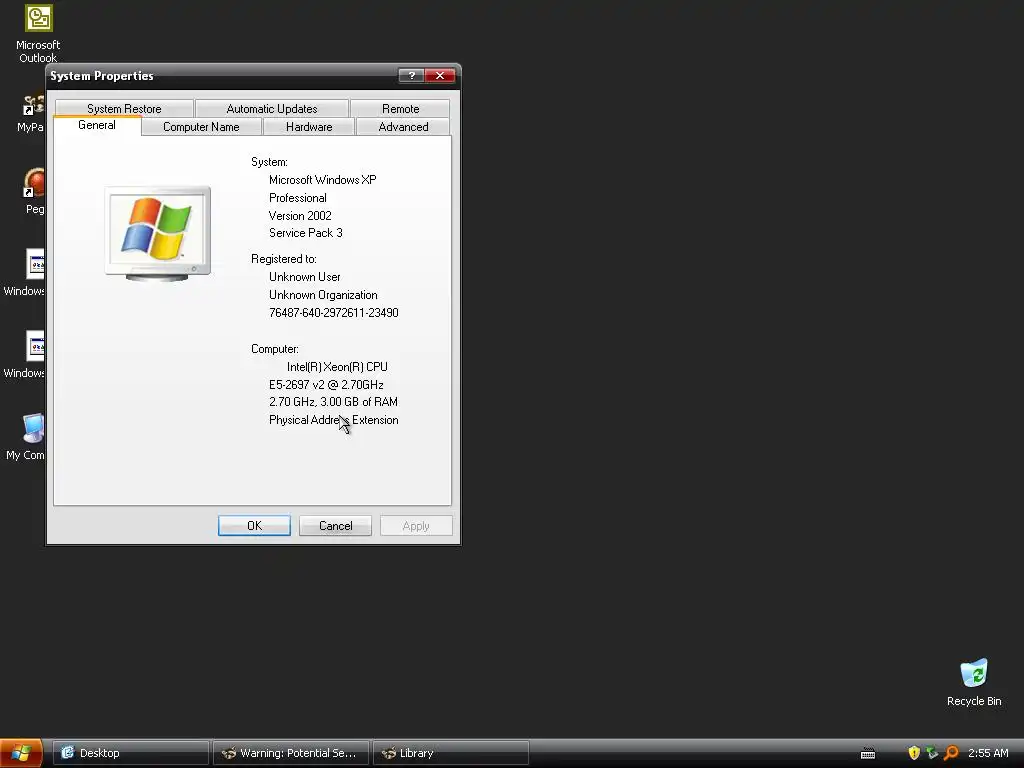The width and height of the screenshot is (1024, 768).
Task: Close the System Properties dialog
Action: [x=440, y=76]
